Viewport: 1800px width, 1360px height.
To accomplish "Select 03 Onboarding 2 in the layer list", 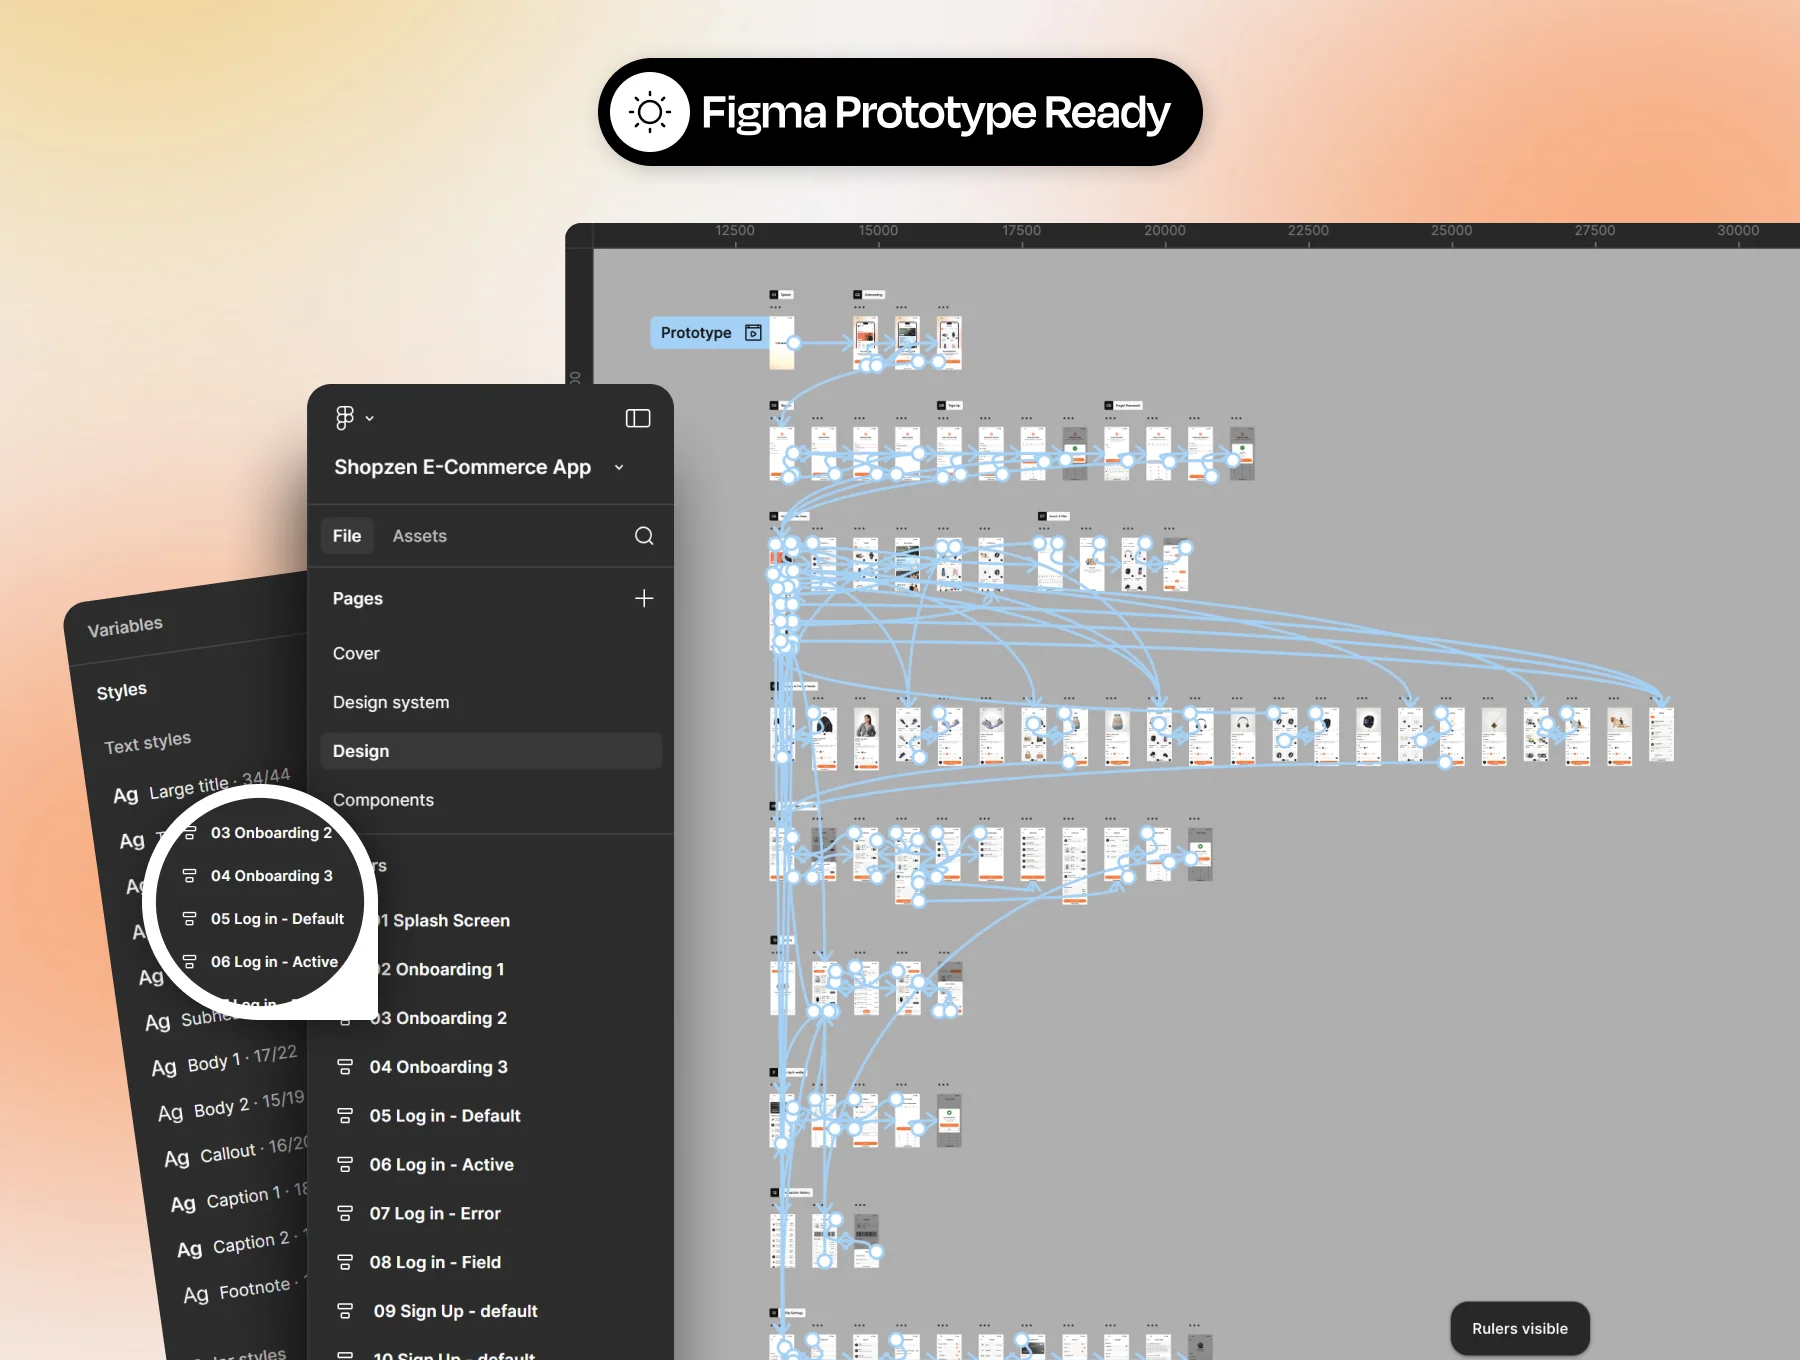I will pyautogui.click(x=438, y=1018).
